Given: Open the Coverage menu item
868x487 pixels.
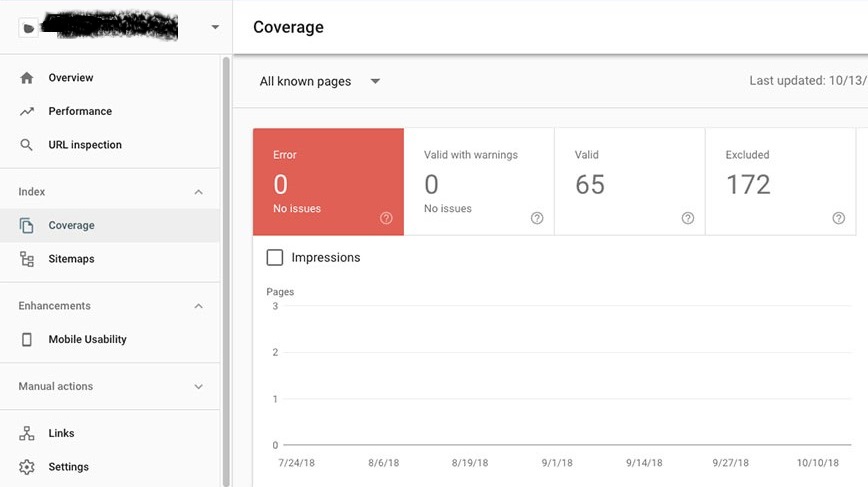Looking at the screenshot, I should click(72, 226).
